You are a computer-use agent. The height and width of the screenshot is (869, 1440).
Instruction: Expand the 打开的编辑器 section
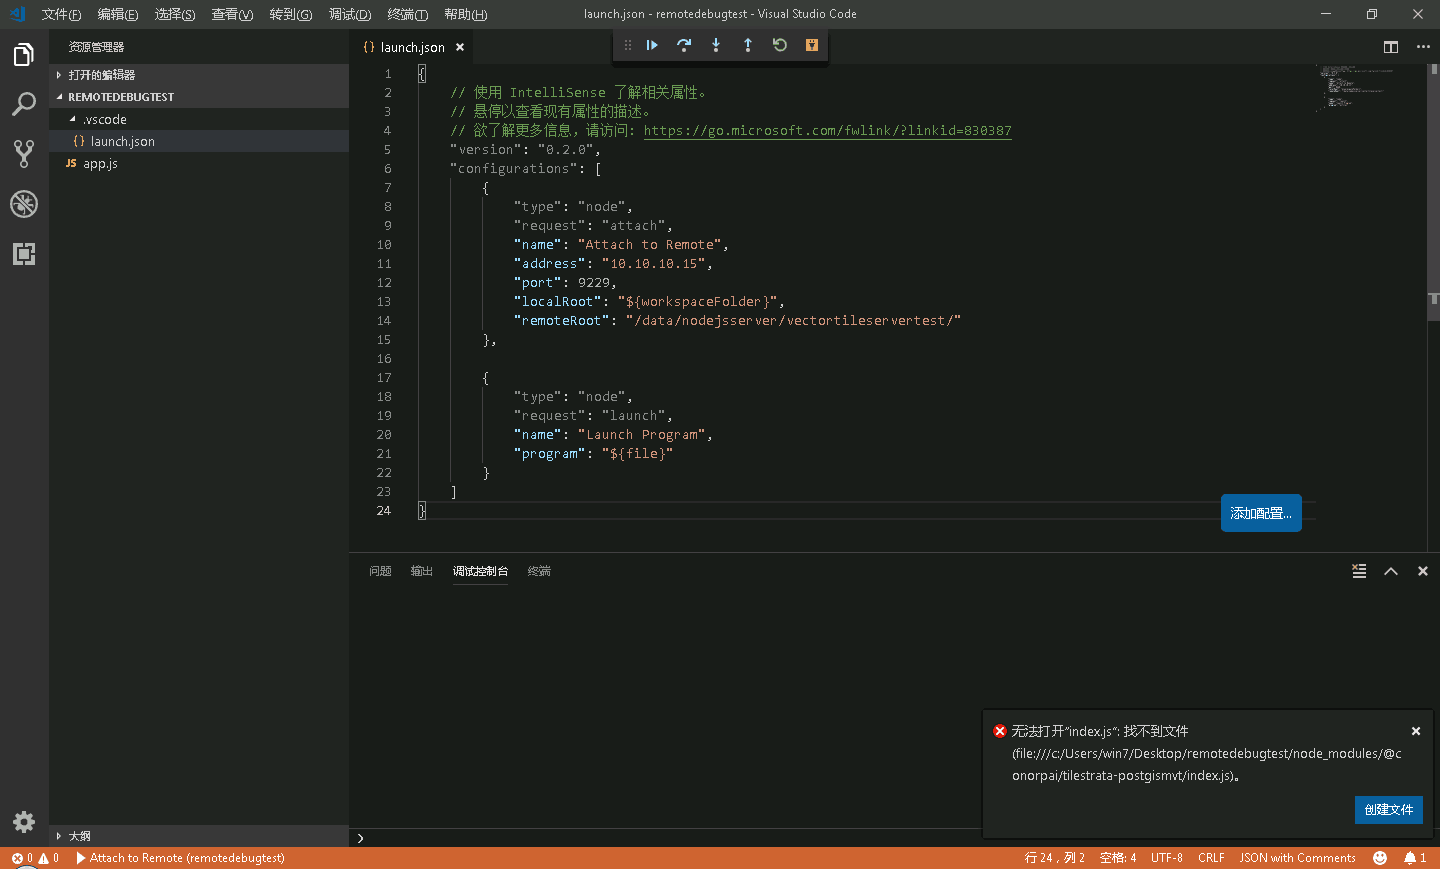click(x=199, y=75)
